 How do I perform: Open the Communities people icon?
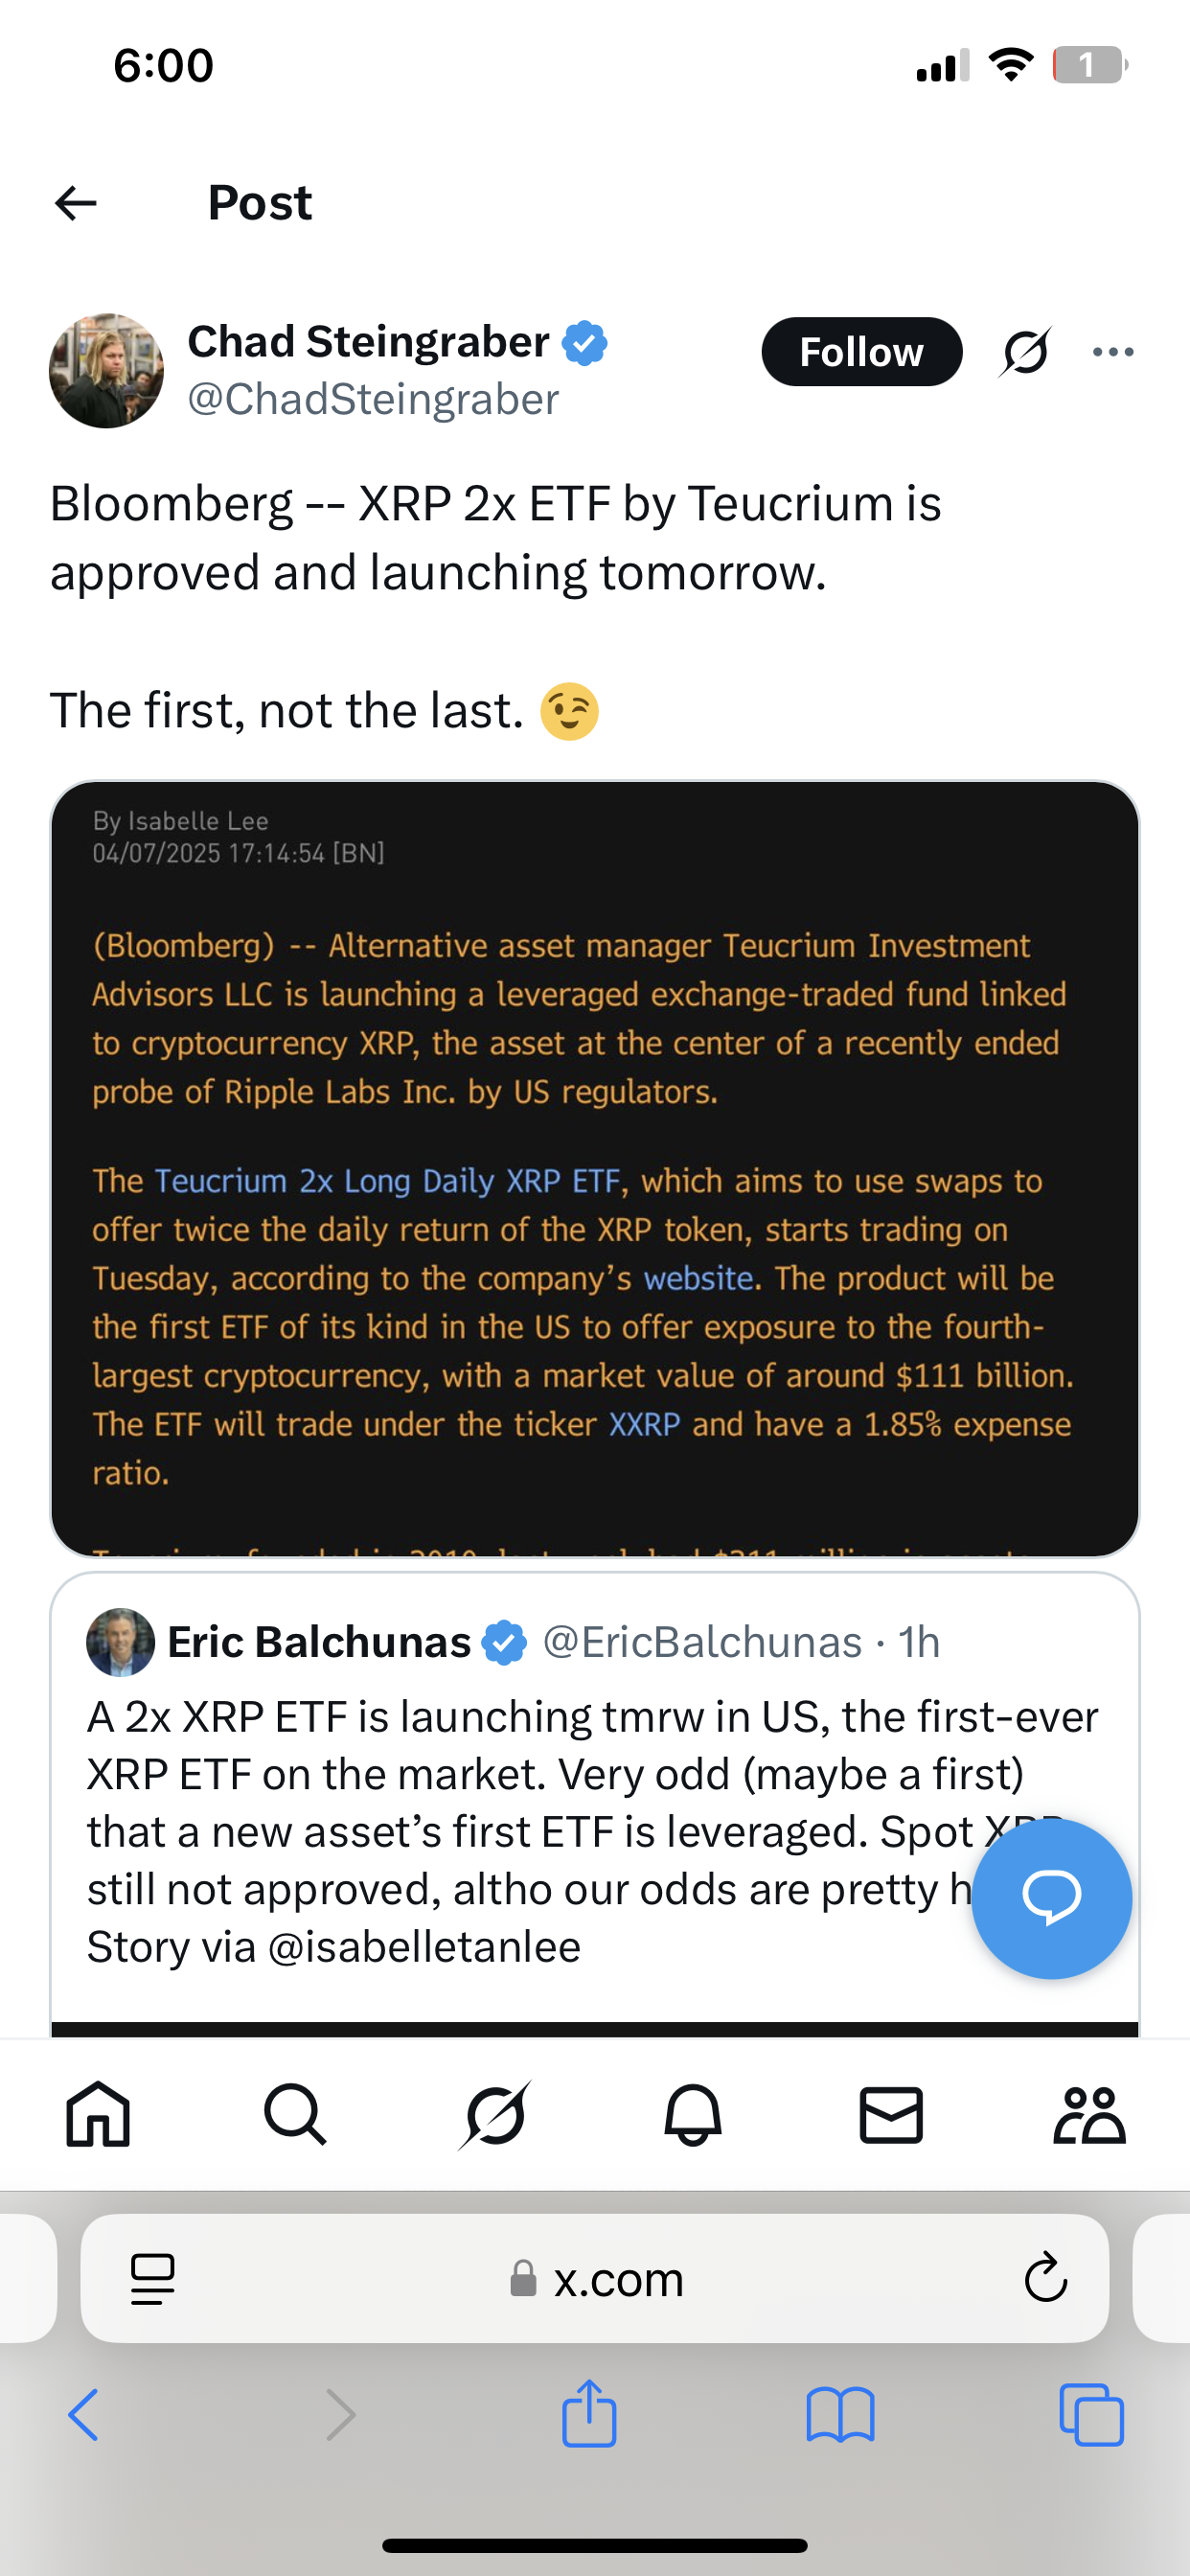pyautogui.click(x=1089, y=2114)
